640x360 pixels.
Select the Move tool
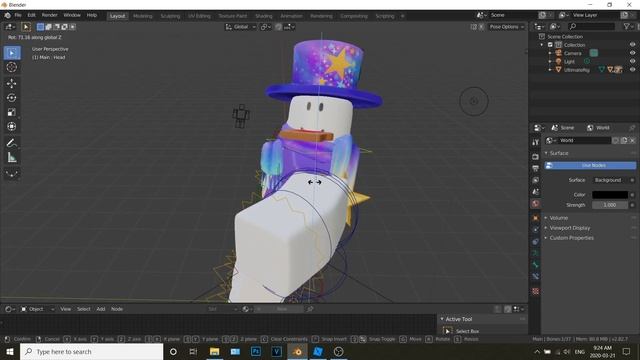point(12,83)
